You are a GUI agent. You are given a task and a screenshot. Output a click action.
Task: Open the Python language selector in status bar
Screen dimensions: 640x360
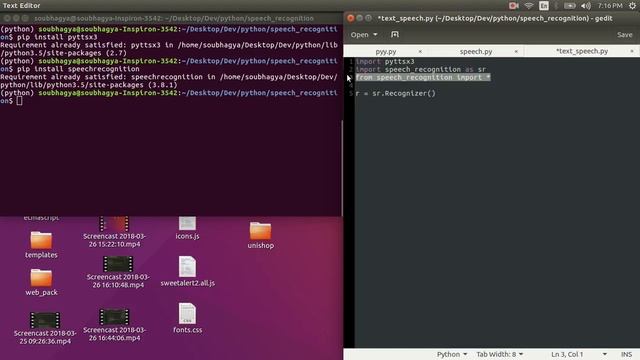tap(451, 354)
